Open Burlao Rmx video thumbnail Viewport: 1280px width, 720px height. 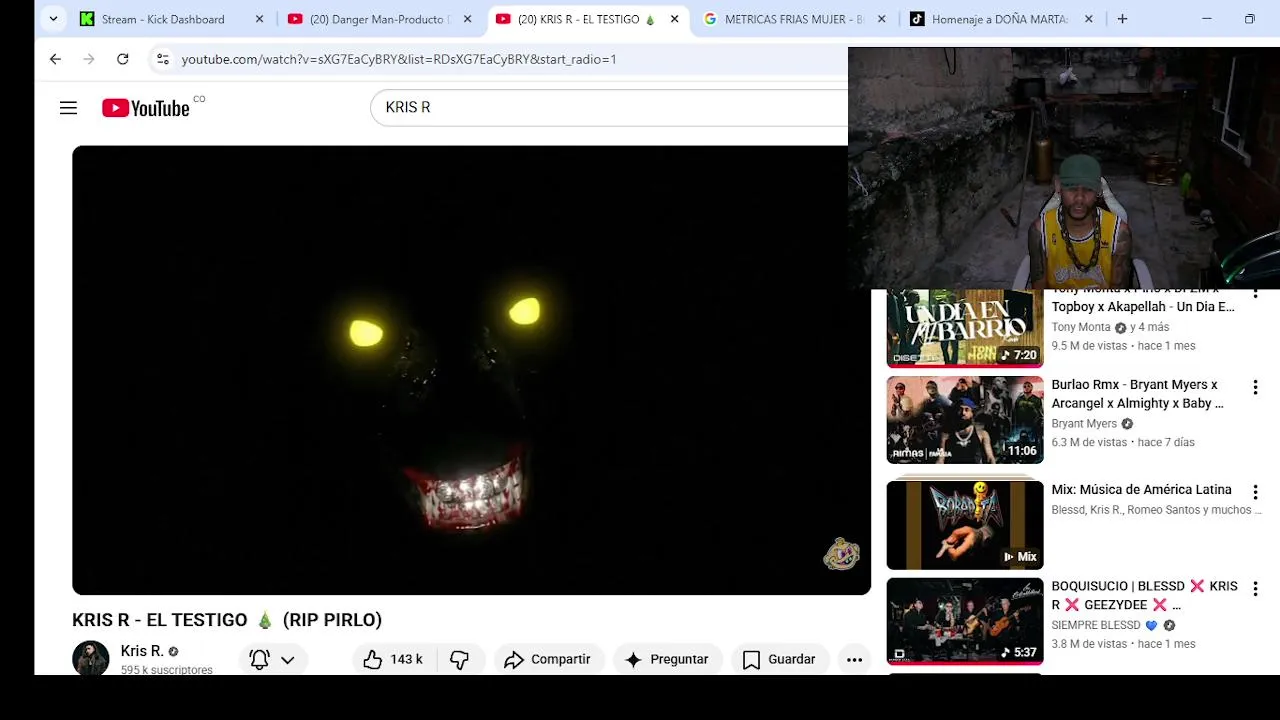(x=964, y=420)
